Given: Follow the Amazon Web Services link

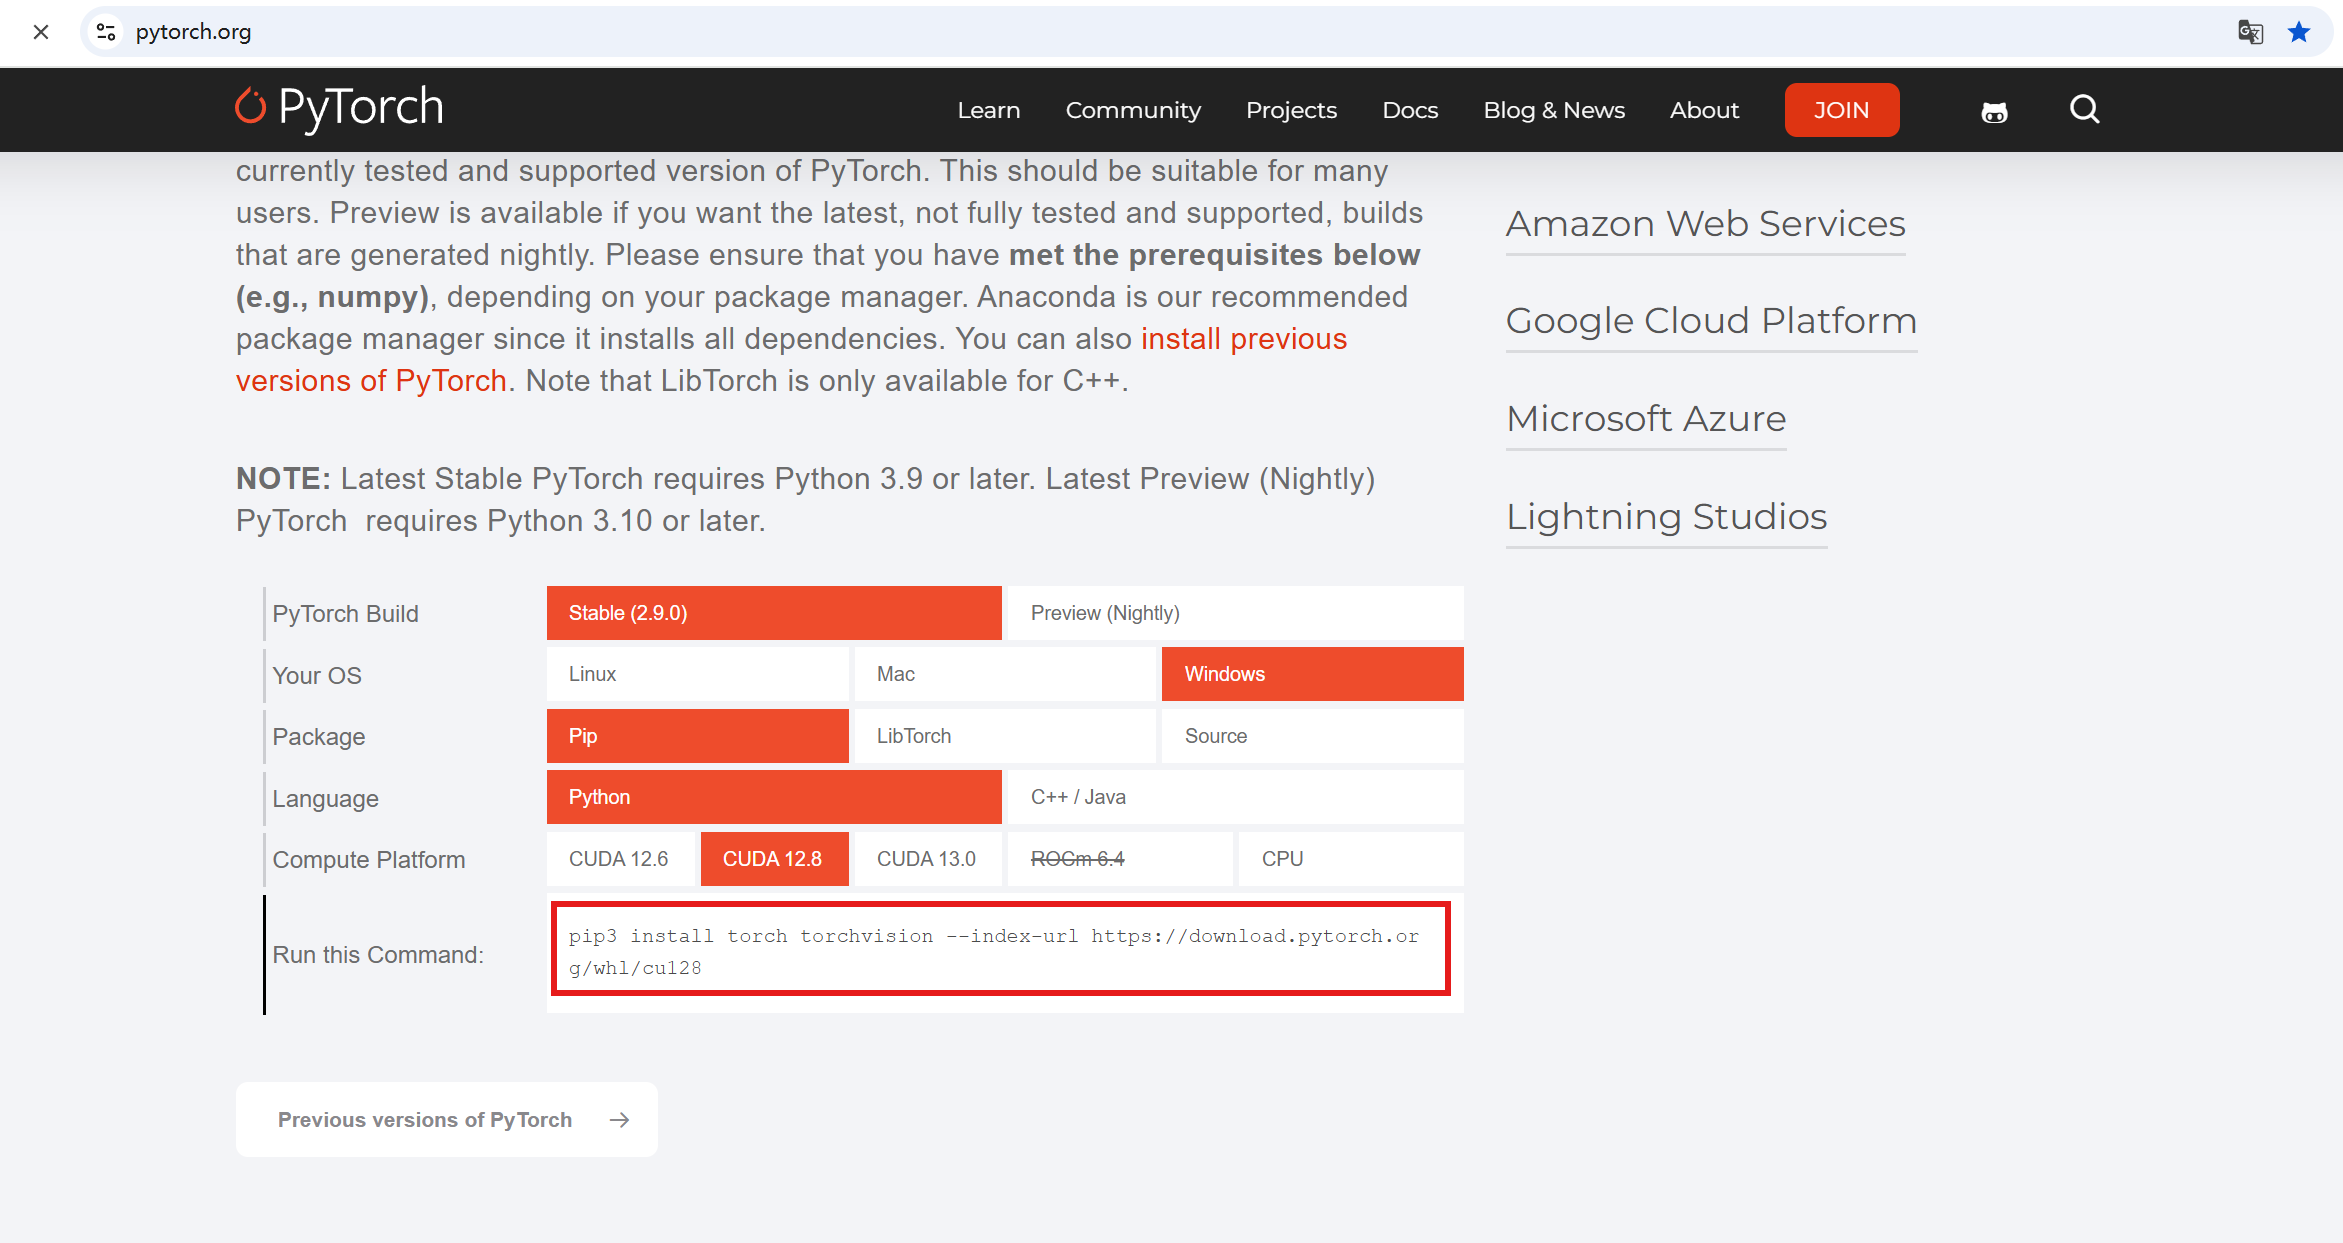Looking at the screenshot, I should pos(1705,224).
